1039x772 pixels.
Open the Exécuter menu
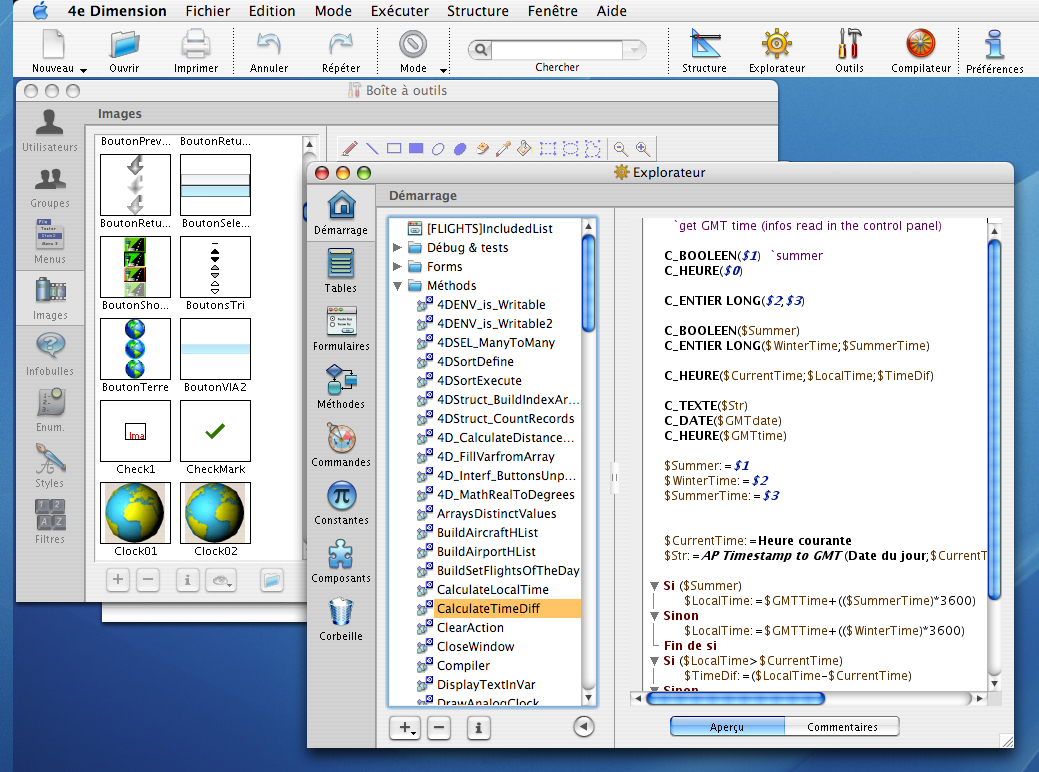tap(400, 11)
